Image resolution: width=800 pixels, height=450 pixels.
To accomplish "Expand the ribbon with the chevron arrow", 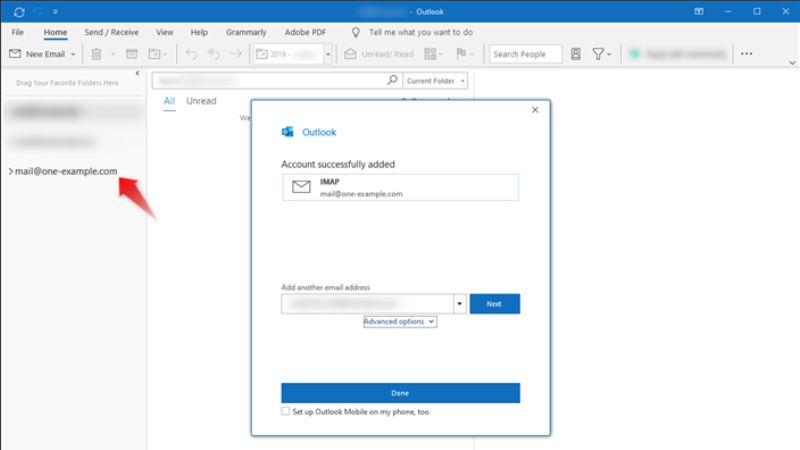I will pyautogui.click(x=792, y=63).
